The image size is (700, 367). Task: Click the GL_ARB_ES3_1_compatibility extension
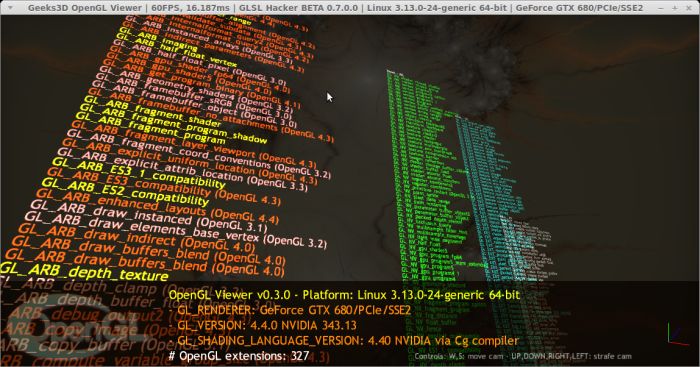click(139, 174)
